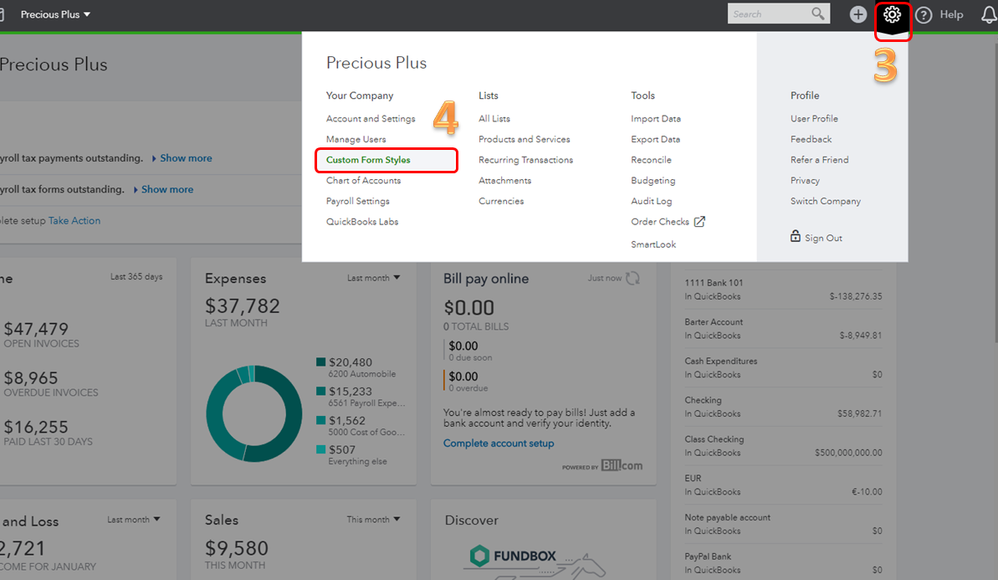Select Payroll Settings

pos(358,201)
